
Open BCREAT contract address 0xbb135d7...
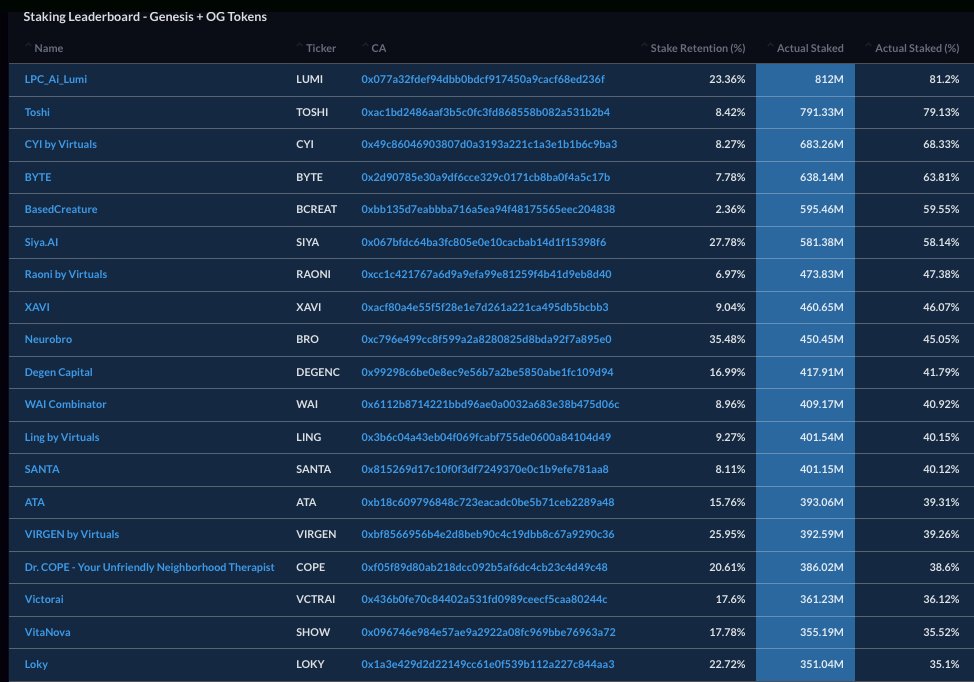488,209
